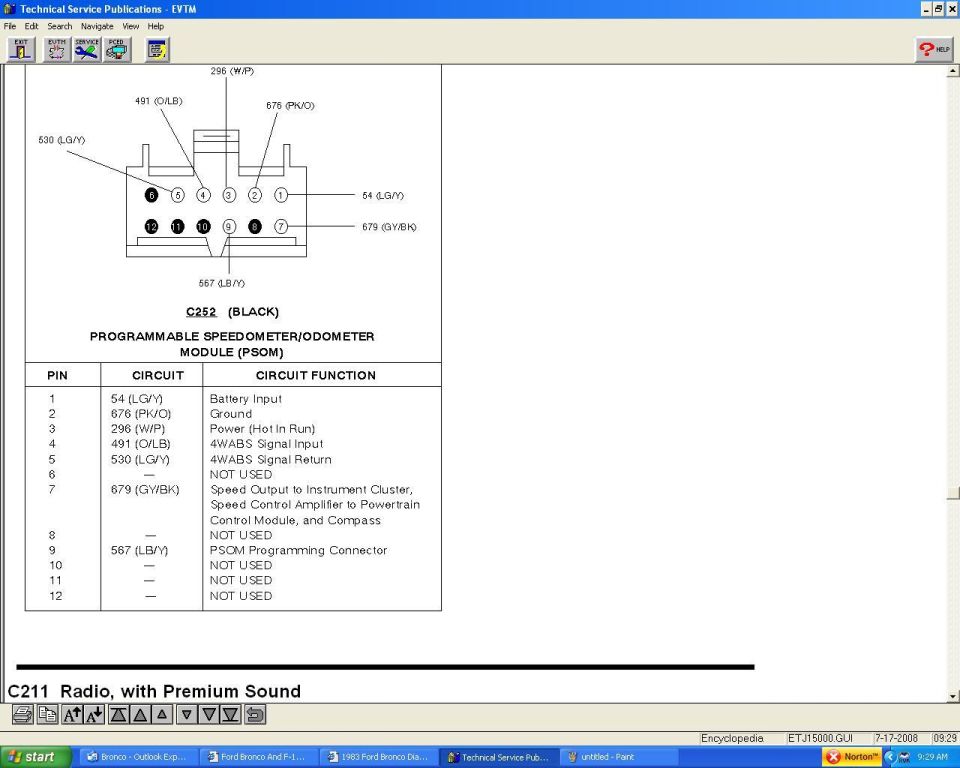Open the View menu
The height and width of the screenshot is (768, 960).
tap(130, 26)
